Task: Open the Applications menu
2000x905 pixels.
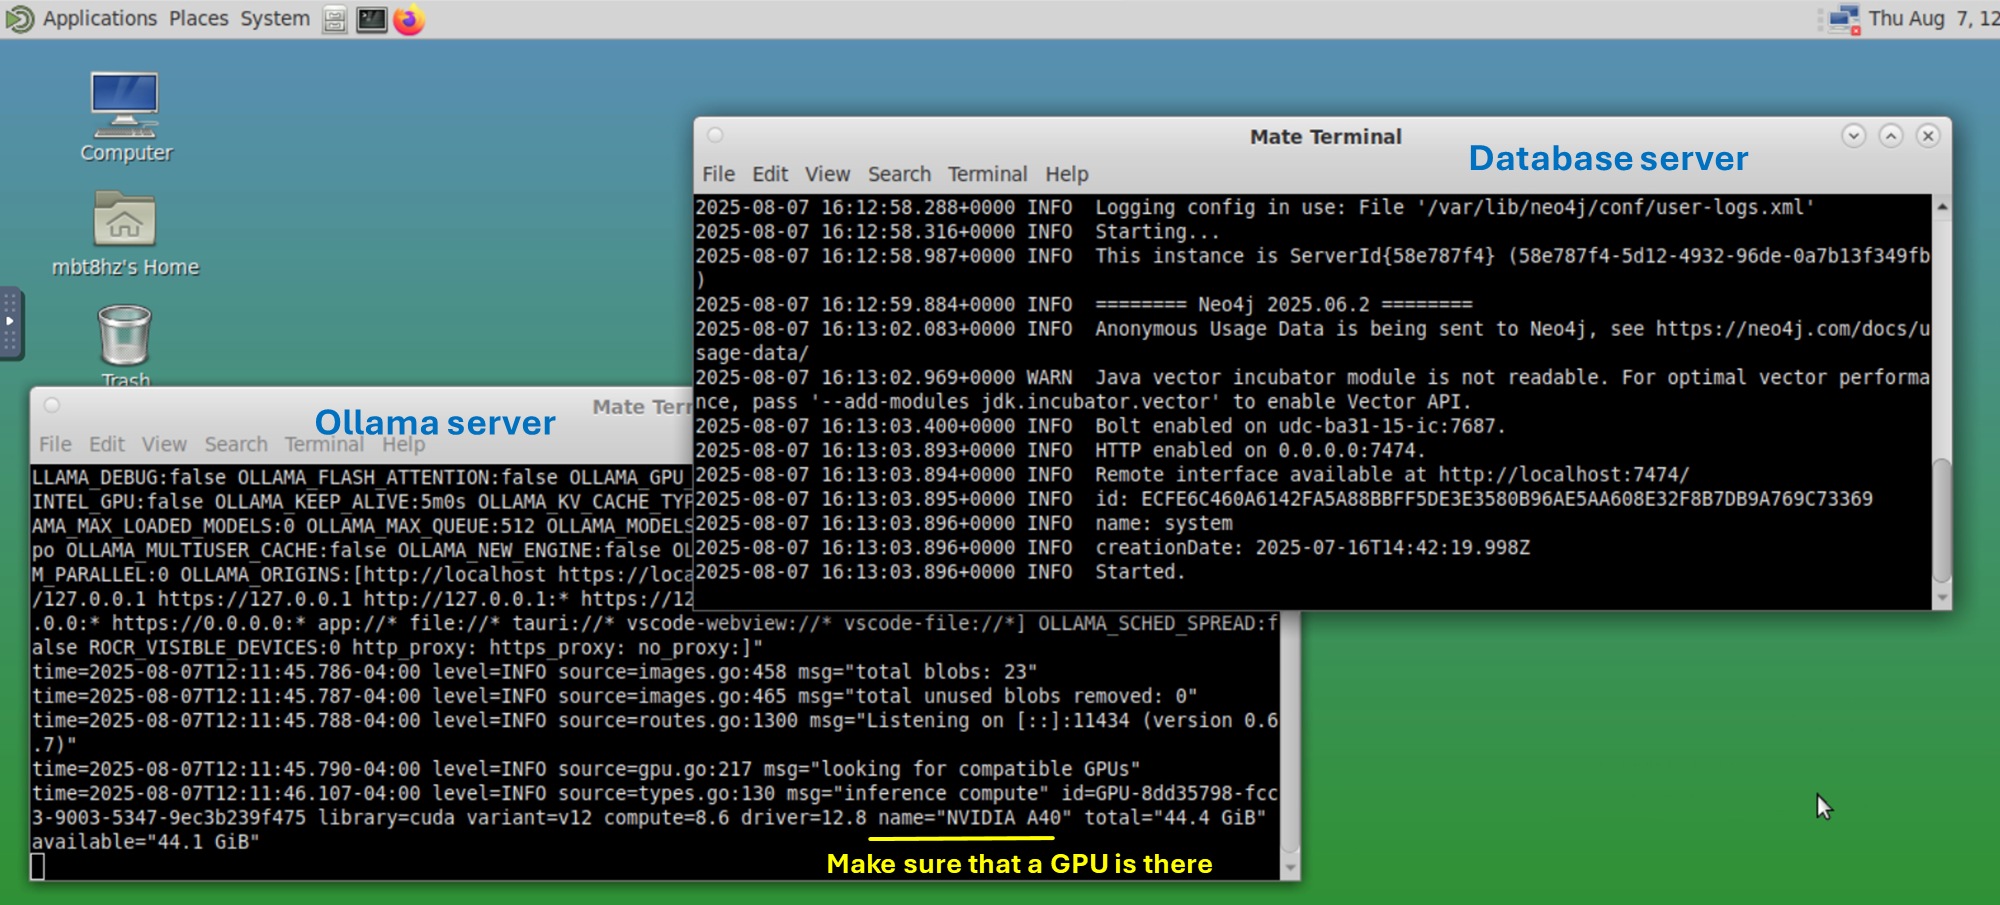Action: coord(100,18)
